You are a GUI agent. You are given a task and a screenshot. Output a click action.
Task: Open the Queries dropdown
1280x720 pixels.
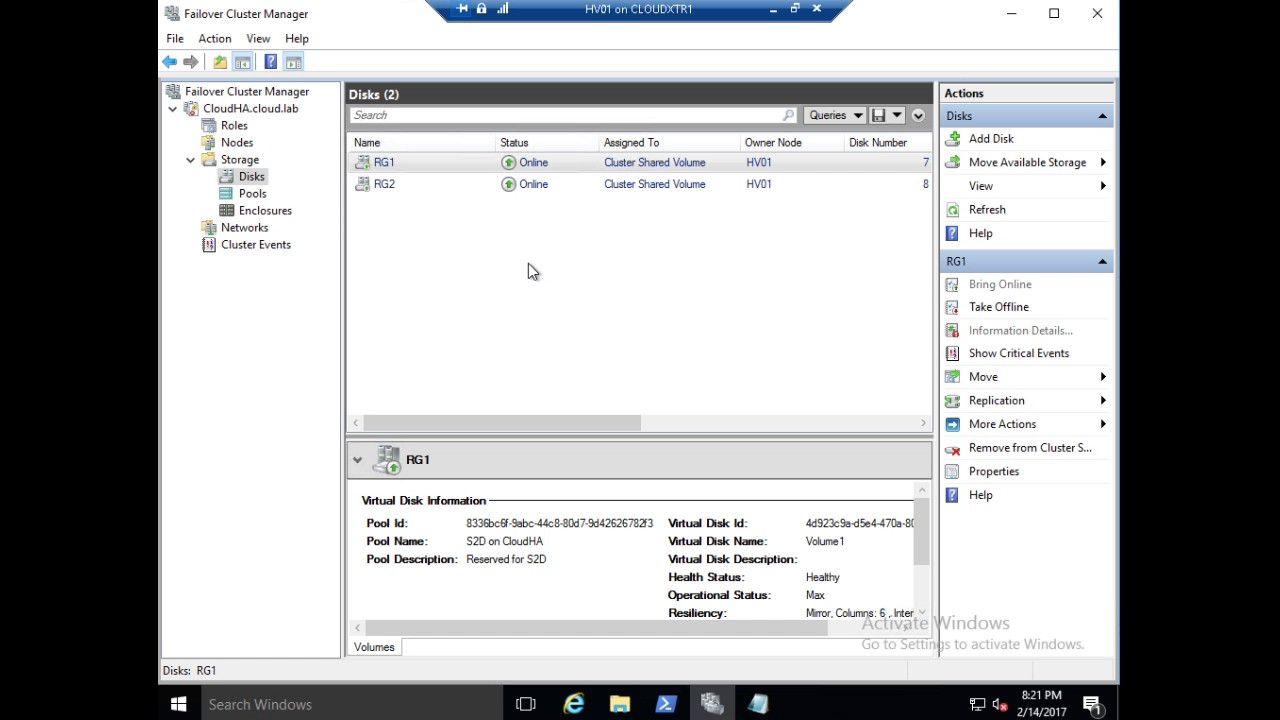tap(836, 115)
